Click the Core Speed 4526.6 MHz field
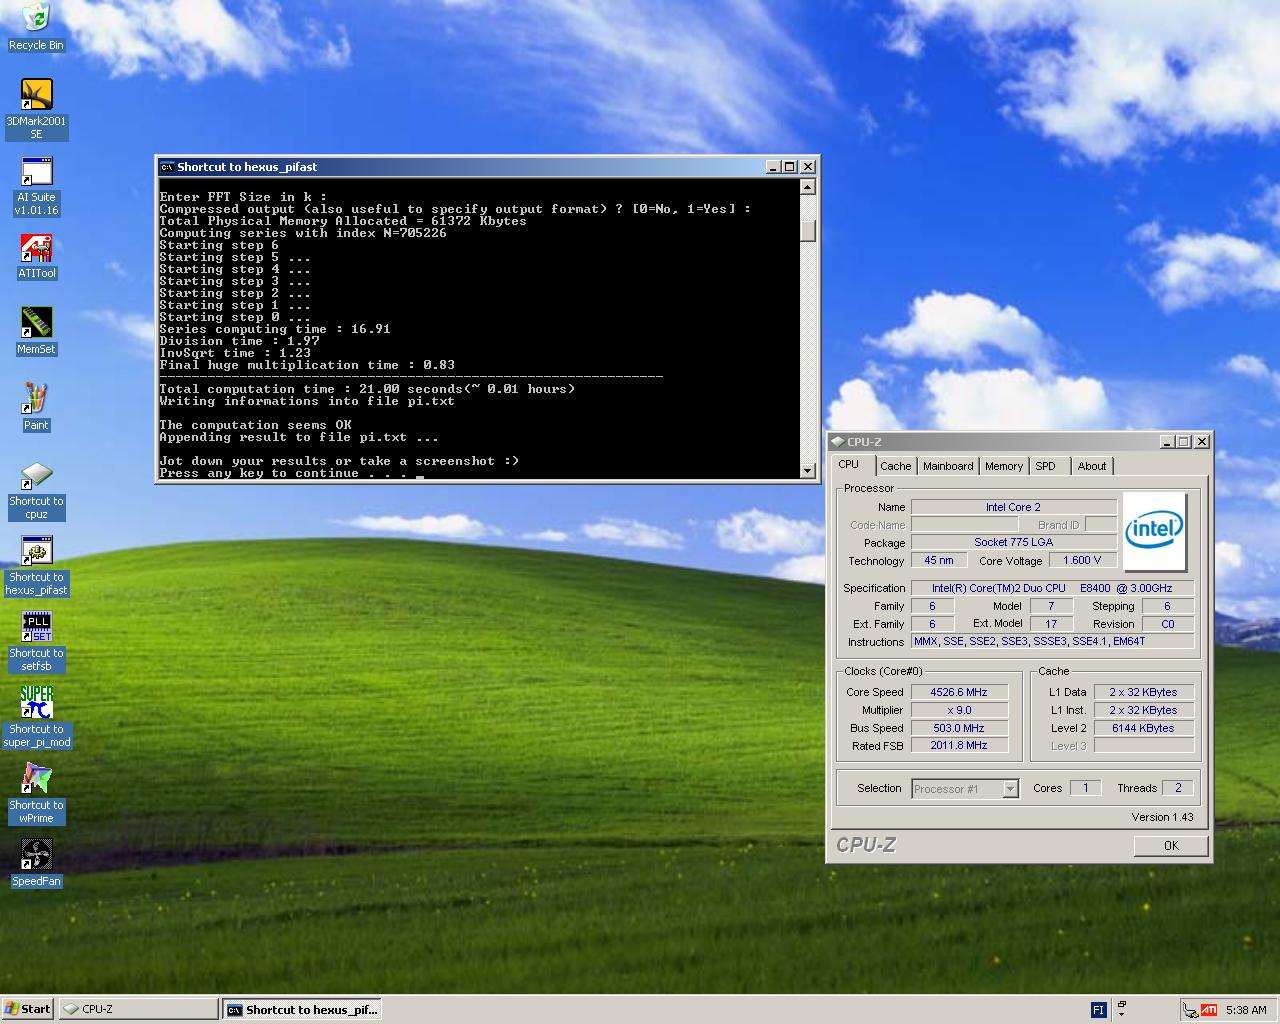The image size is (1280, 1024). point(959,692)
